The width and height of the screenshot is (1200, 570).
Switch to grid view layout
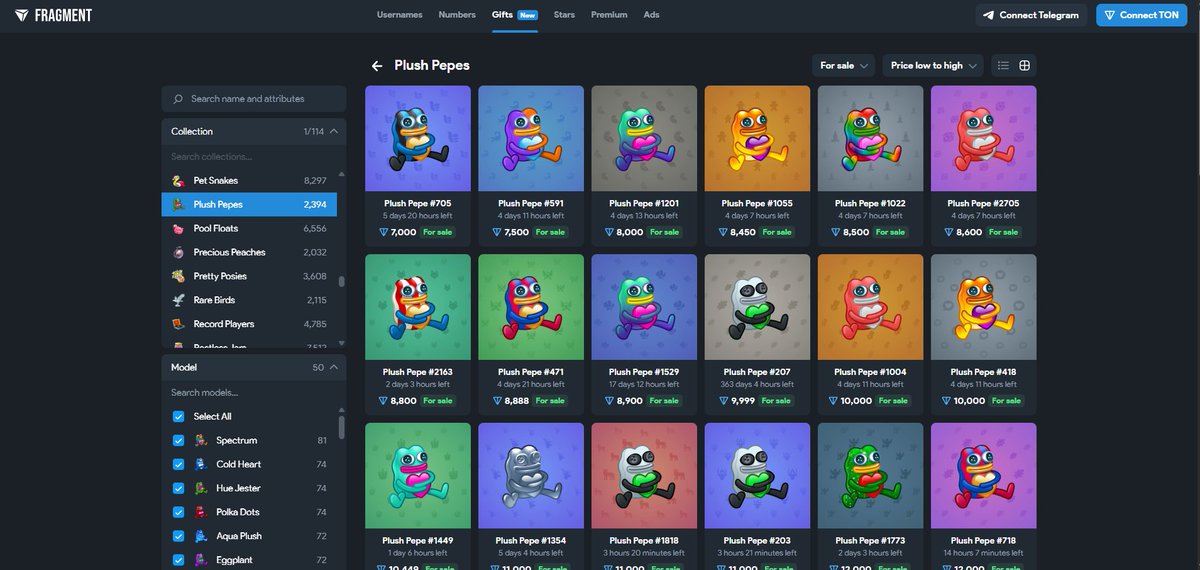tap(1025, 65)
